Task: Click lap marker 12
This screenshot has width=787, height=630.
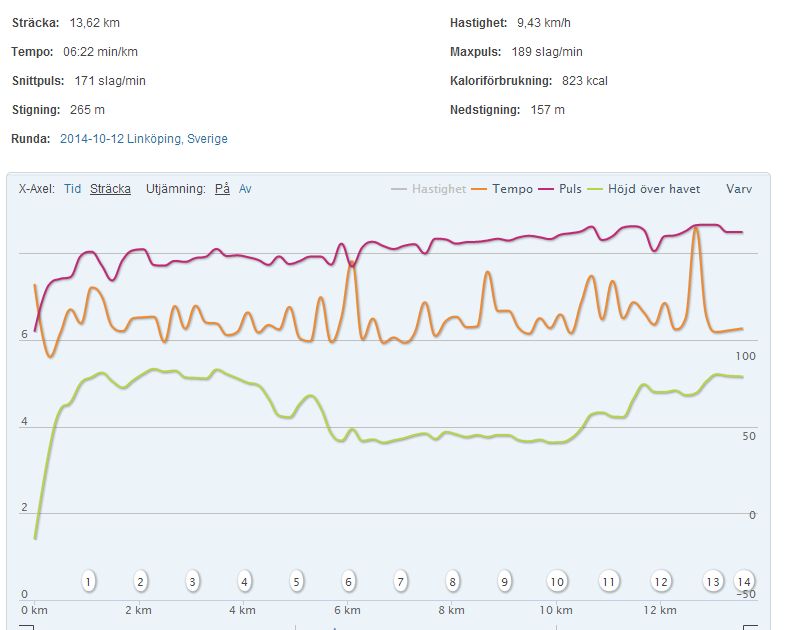Action: point(661,581)
